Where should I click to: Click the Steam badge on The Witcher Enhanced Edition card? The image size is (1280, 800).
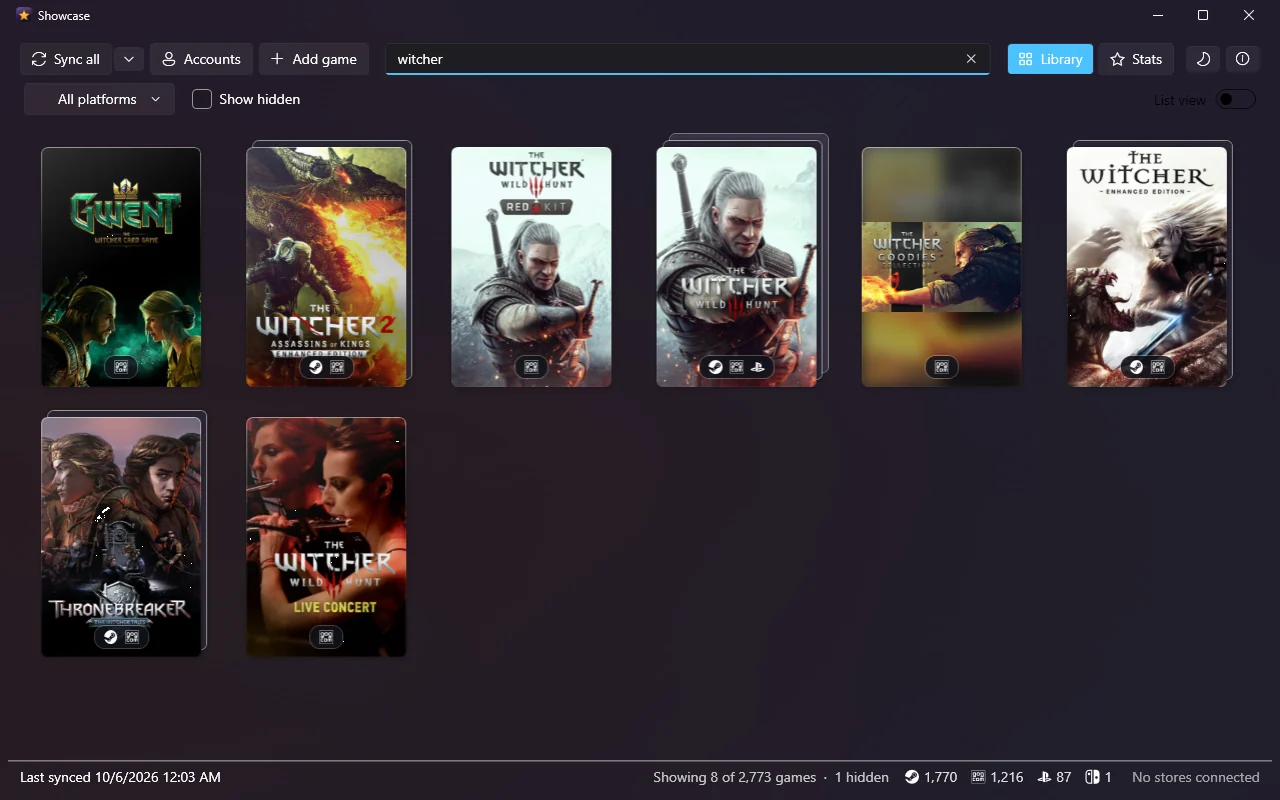(x=1136, y=367)
